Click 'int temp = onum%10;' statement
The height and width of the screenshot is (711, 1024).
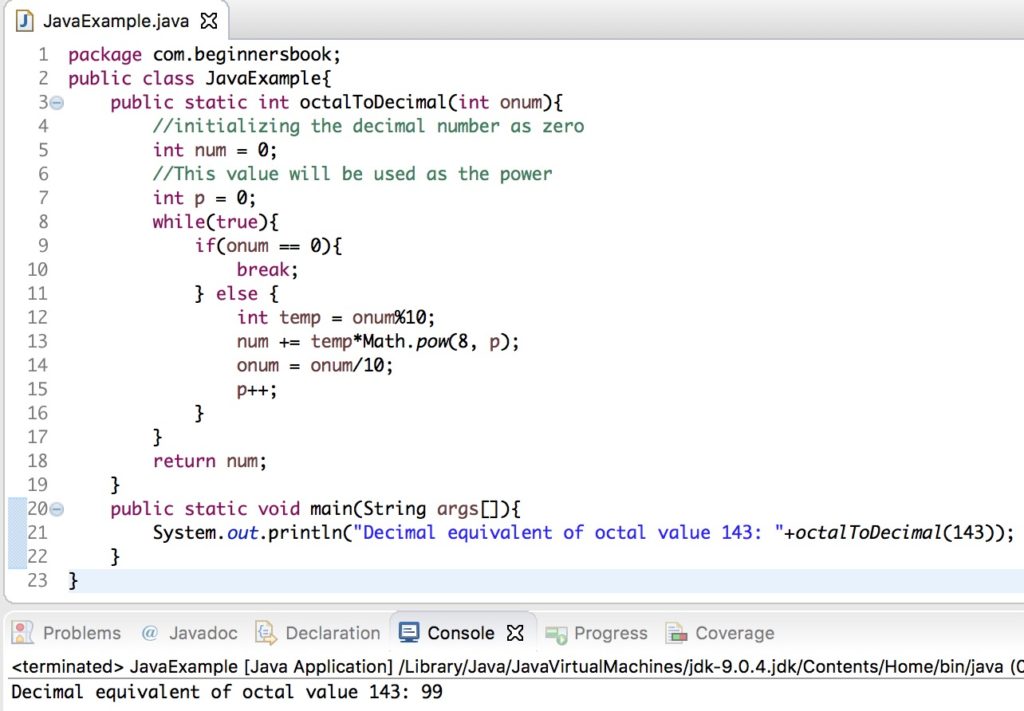point(336,318)
